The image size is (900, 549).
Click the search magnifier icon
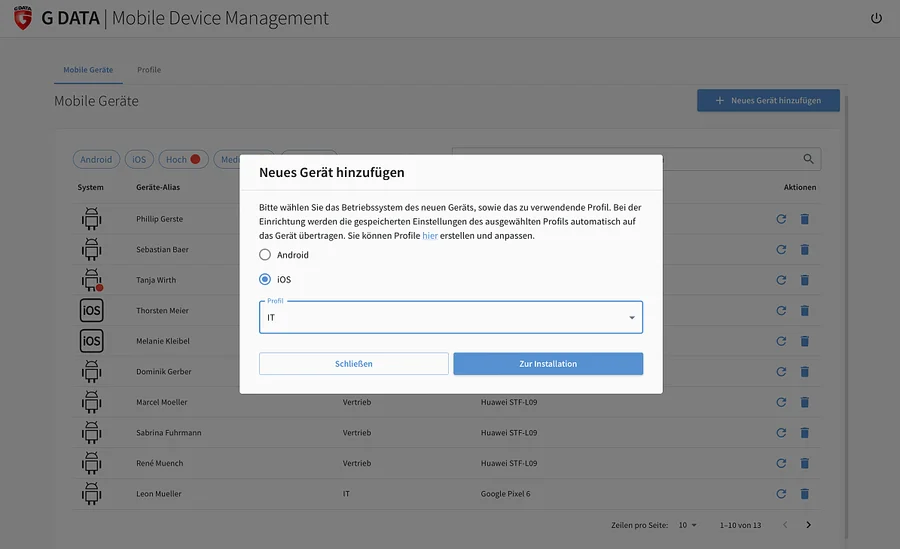pyautogui.click(x=808, y=159)
